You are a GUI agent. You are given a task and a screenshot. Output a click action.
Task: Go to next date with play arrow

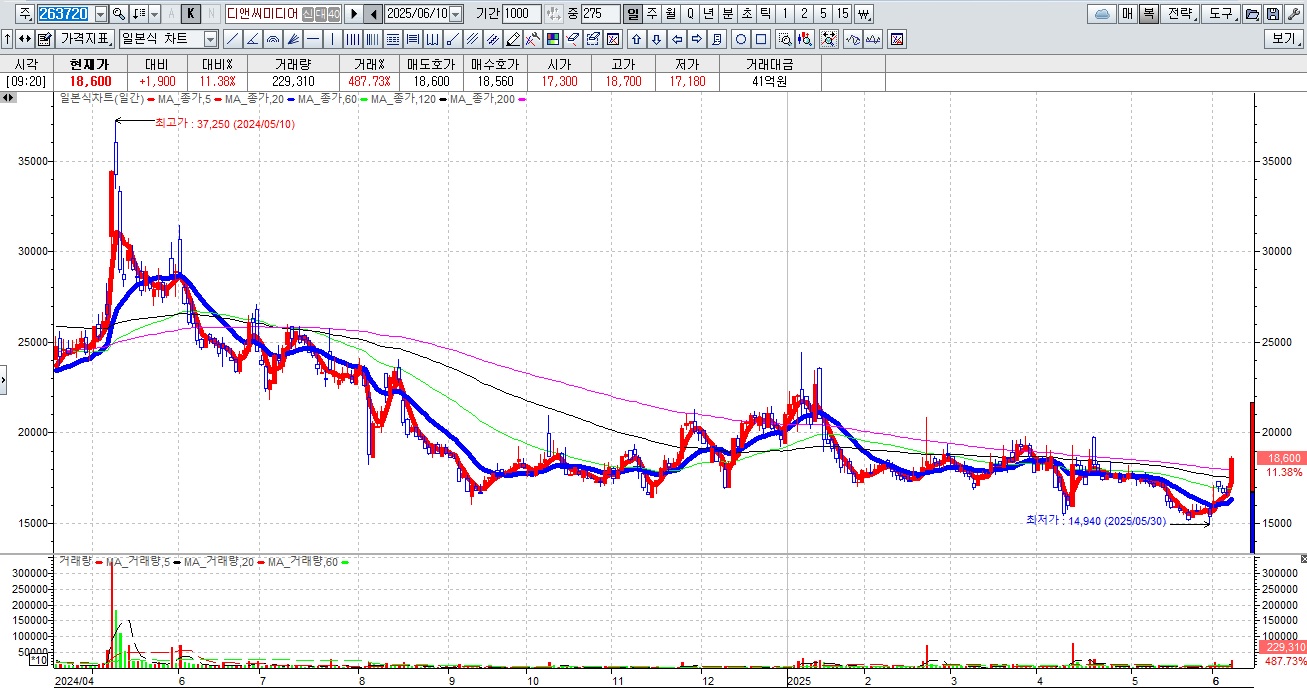tap(353, 14)
